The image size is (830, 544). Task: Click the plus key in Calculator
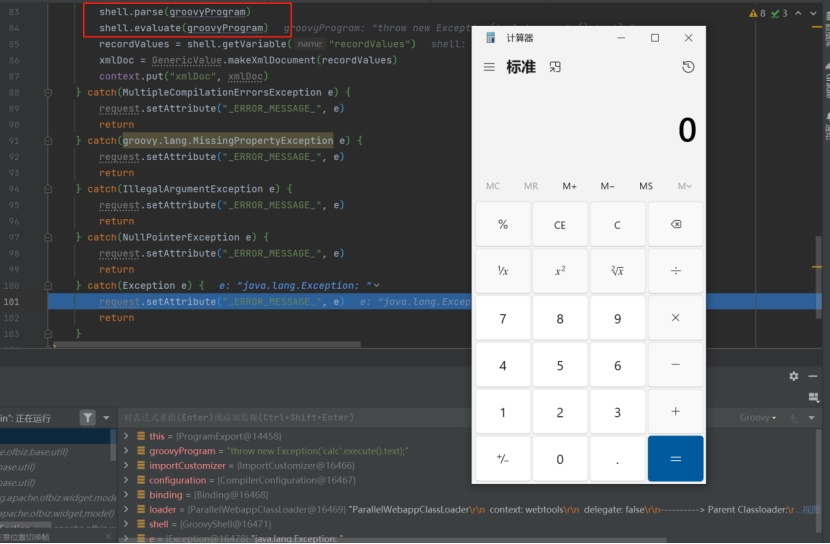pos(676,412)
